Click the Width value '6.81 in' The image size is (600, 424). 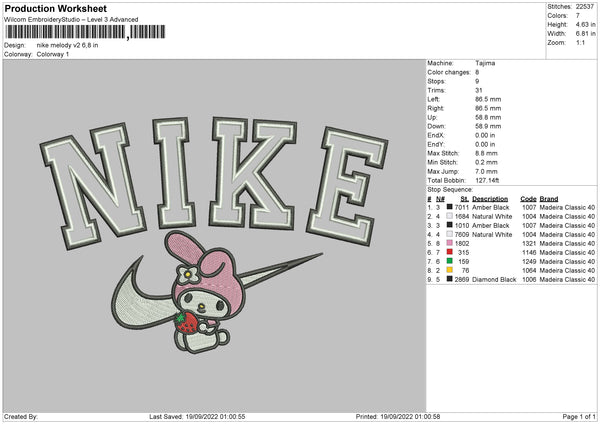click(x=585, y=34)
